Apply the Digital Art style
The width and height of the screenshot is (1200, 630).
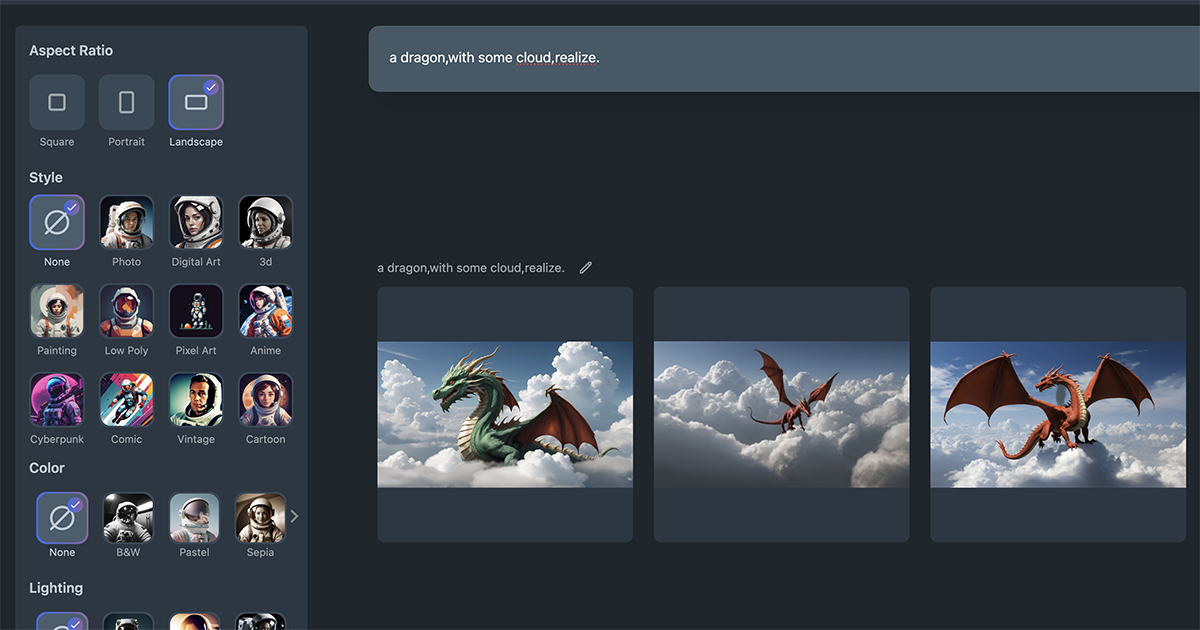point(196,222)
